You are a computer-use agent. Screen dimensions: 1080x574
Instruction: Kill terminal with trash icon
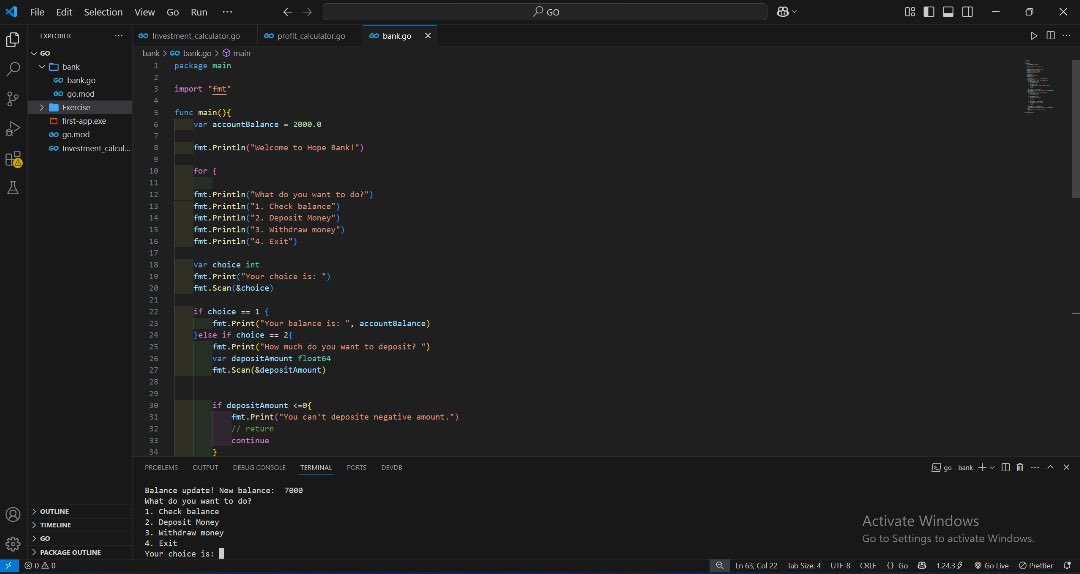click(1020, 467)
